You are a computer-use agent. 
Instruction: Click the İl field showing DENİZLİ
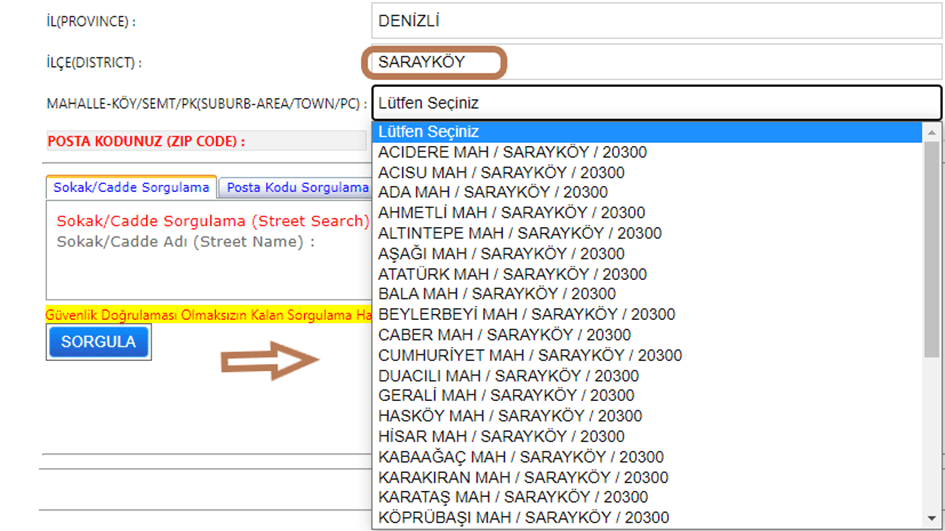coord(656,21)
